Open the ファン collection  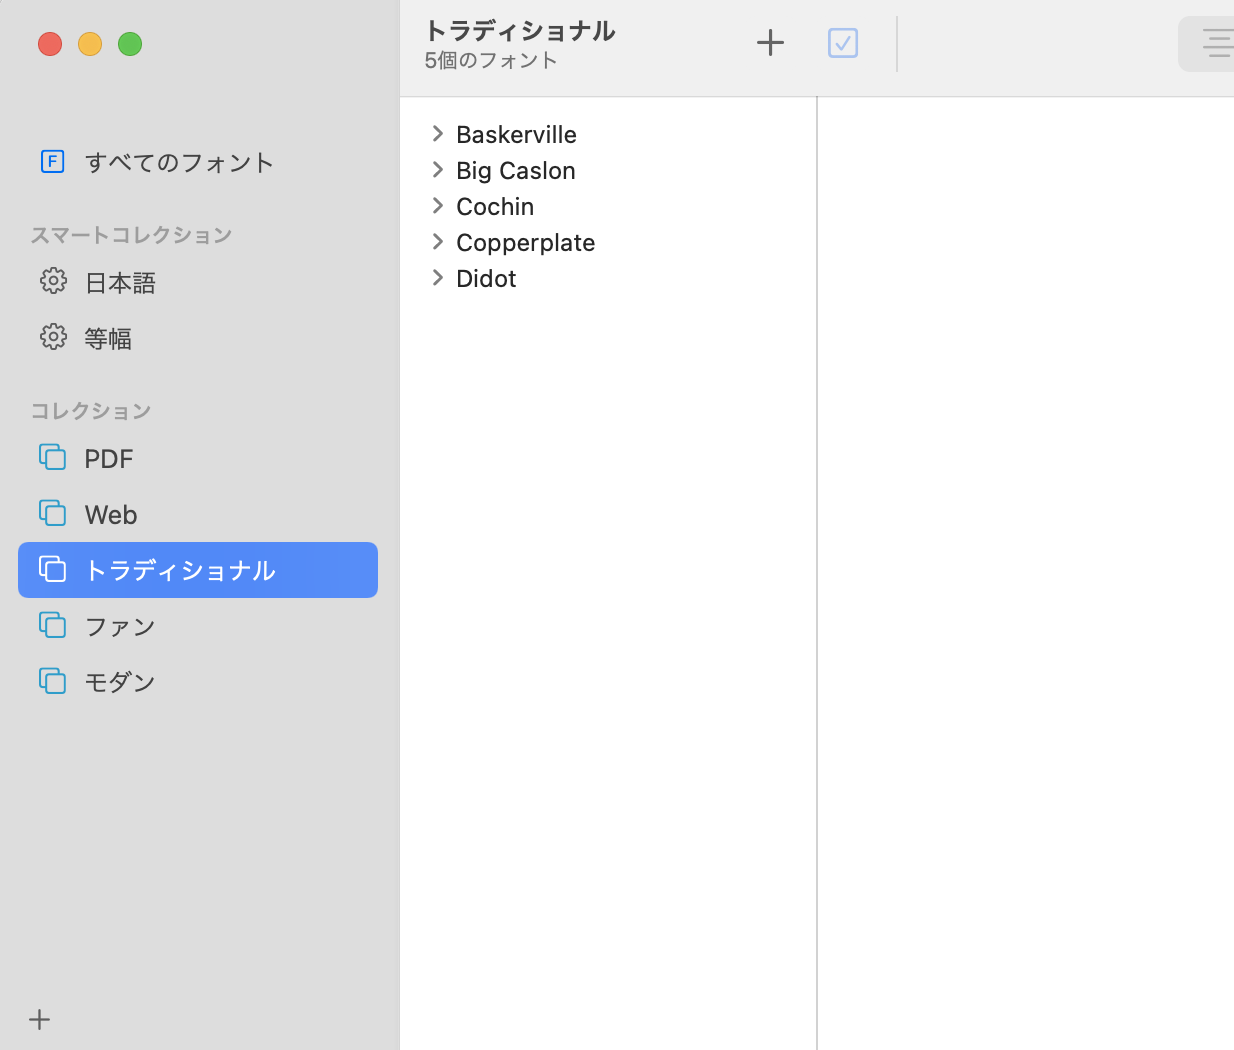coord(120,627)
